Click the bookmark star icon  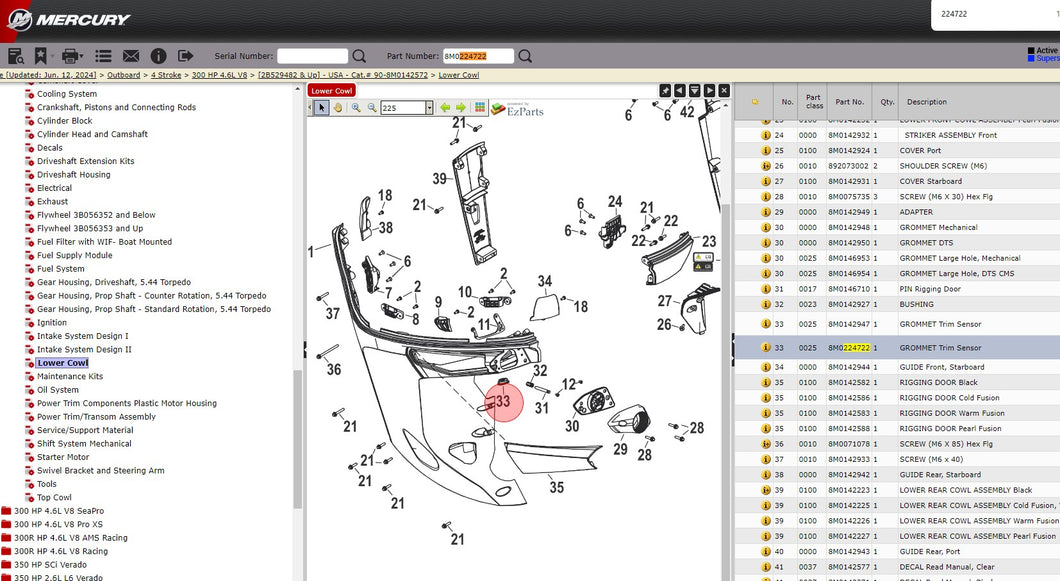click(41, 55)
